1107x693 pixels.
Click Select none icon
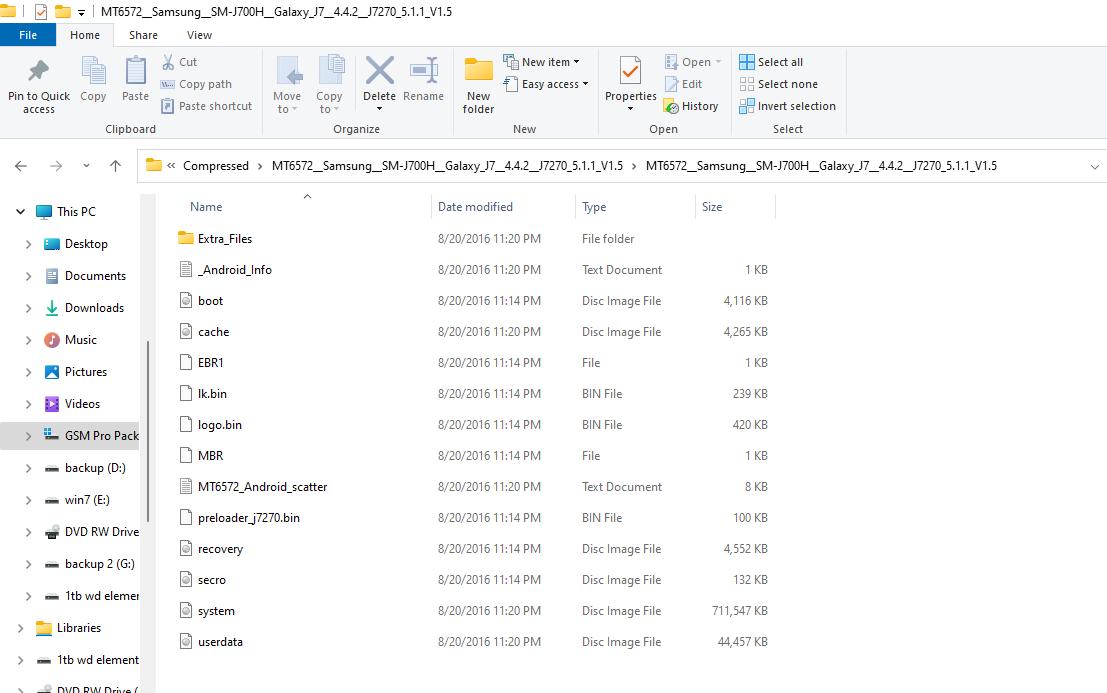point(747,84)
